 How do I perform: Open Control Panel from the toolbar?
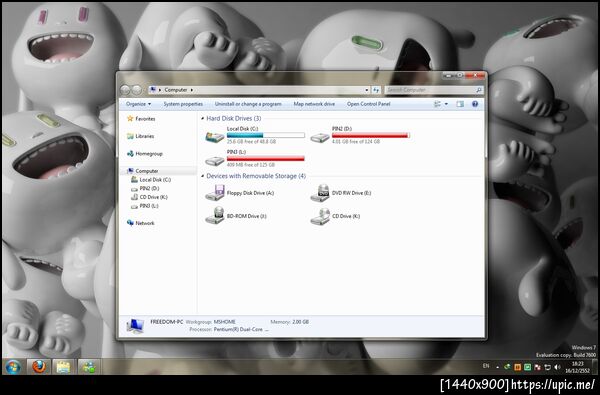pyautogui.click(x=368, y=104)
